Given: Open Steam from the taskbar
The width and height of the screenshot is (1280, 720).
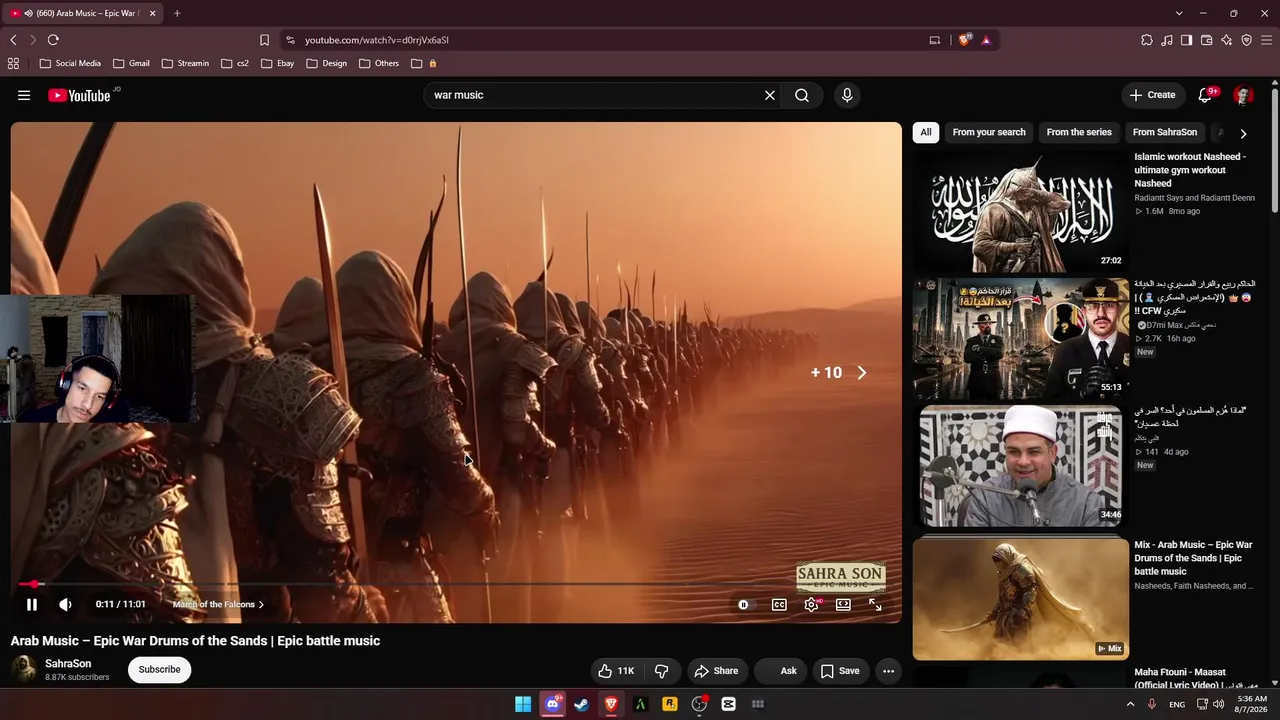Looking at the screenshot, I should [x=581, y=704].
